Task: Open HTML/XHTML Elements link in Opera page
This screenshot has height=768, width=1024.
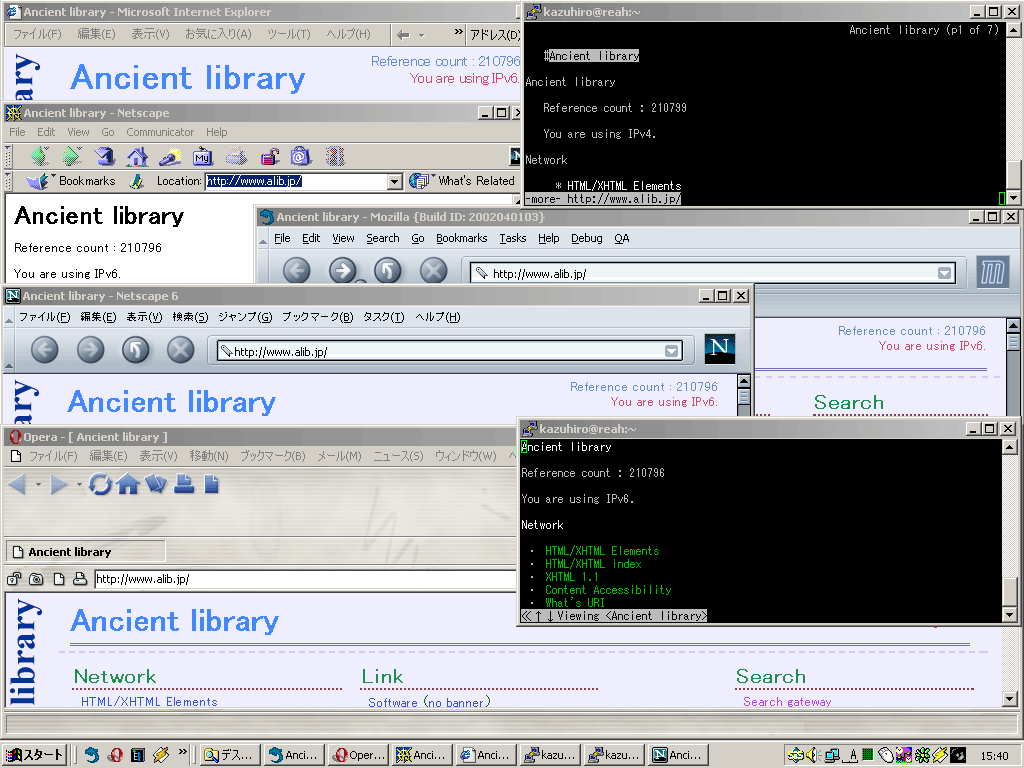Action: click(149, 702)
